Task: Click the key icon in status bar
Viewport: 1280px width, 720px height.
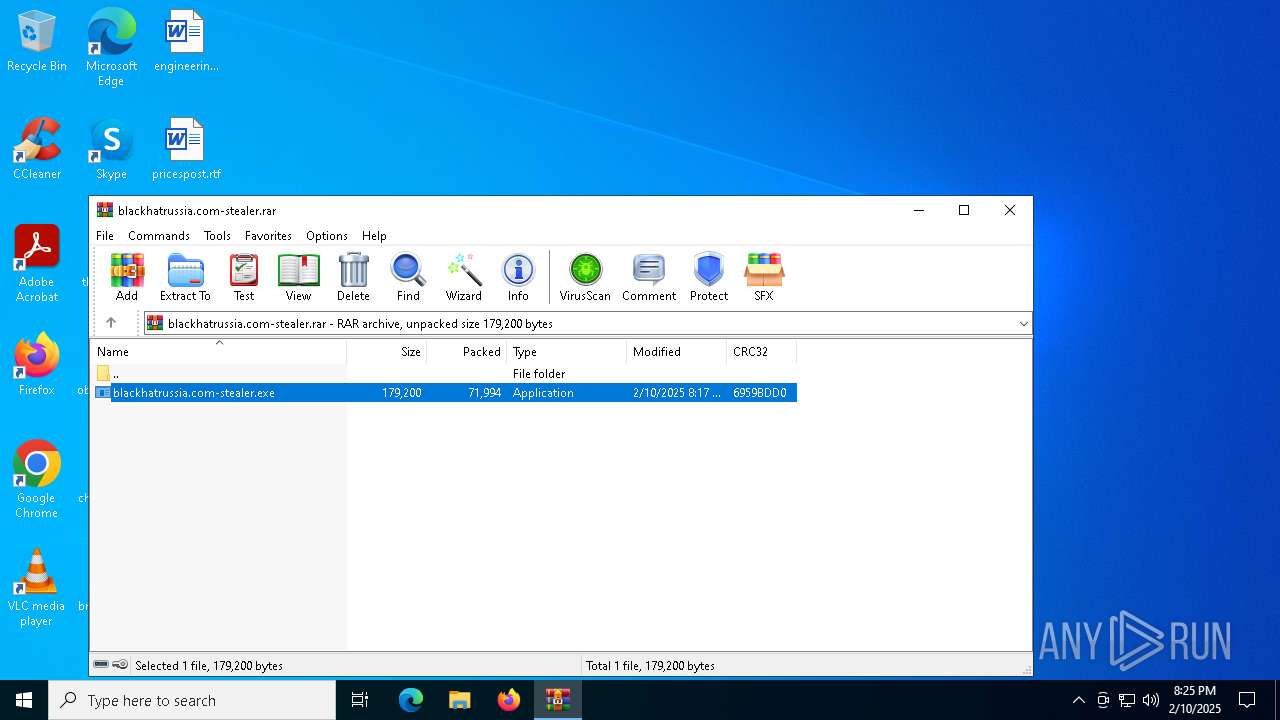Action: pos(120,665)
